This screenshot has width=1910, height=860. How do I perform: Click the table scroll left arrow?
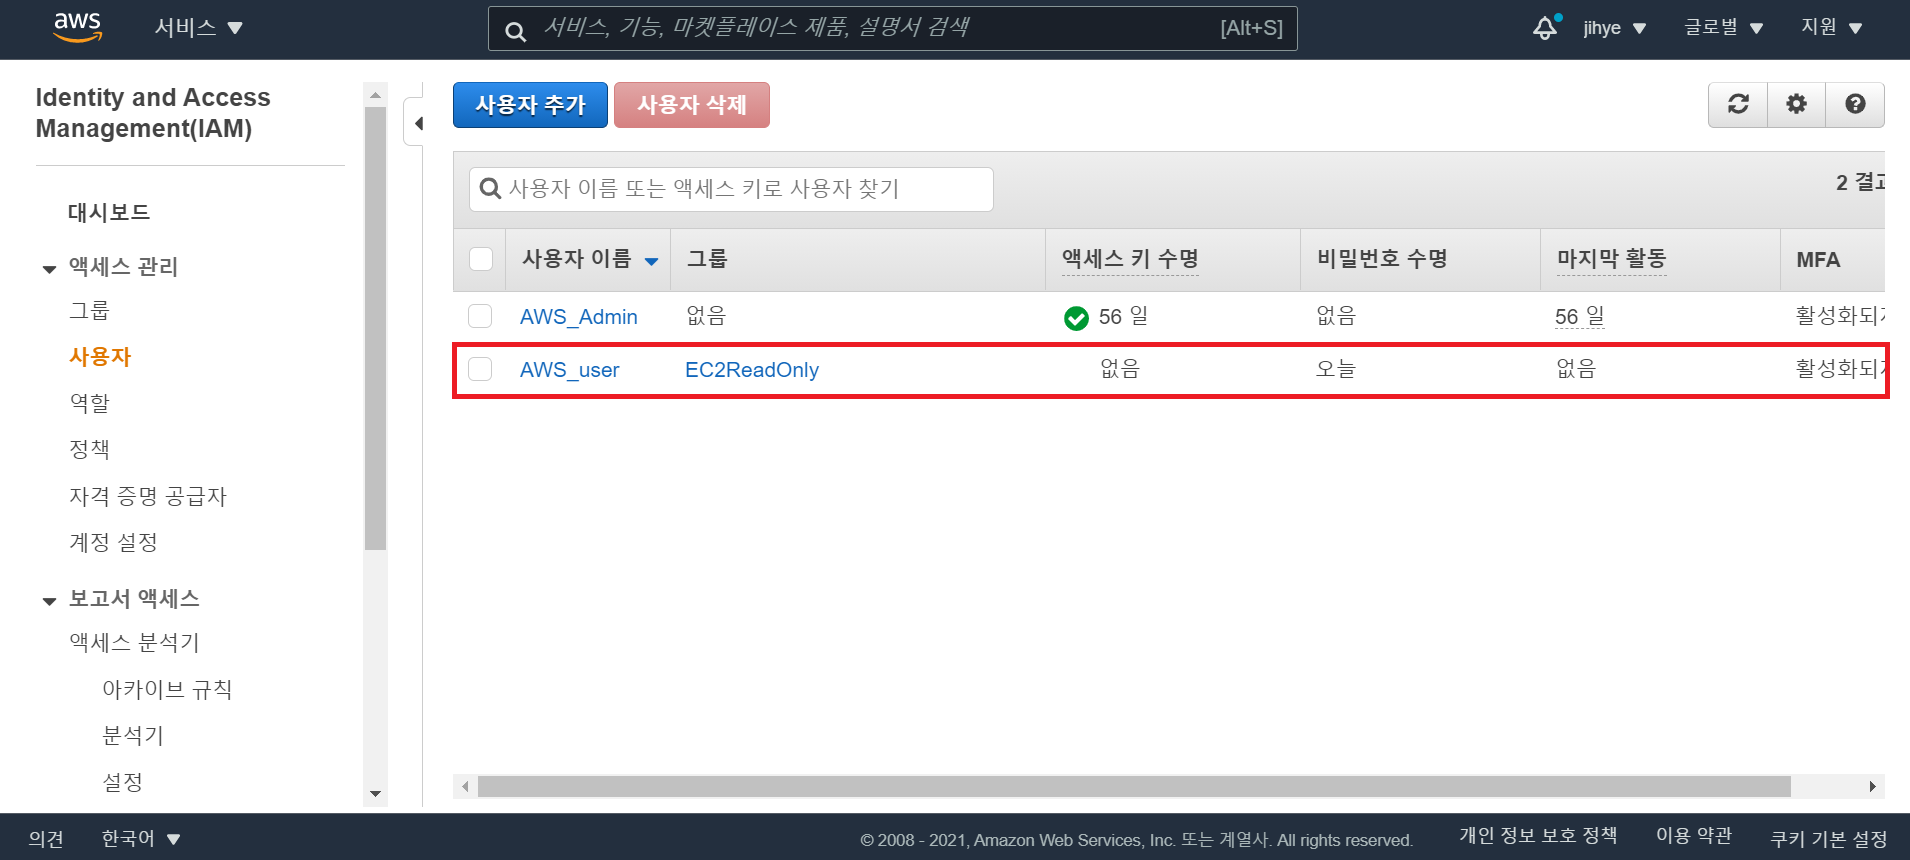[465, 787]
